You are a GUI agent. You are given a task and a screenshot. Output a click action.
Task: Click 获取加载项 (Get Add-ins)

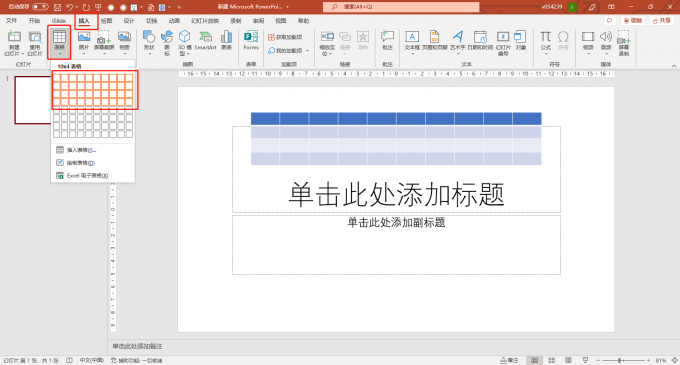coord(285,37)
